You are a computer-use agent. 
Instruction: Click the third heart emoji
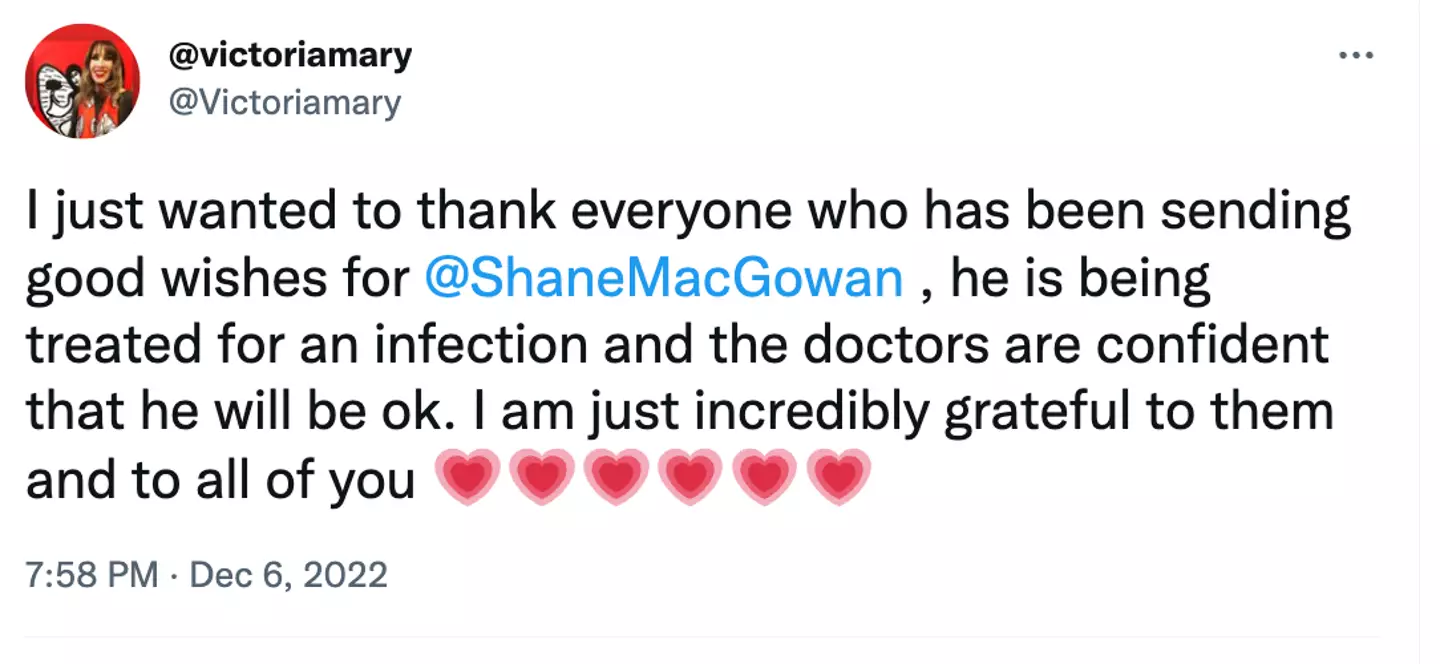pyautogui.click(x=616, y=479)
